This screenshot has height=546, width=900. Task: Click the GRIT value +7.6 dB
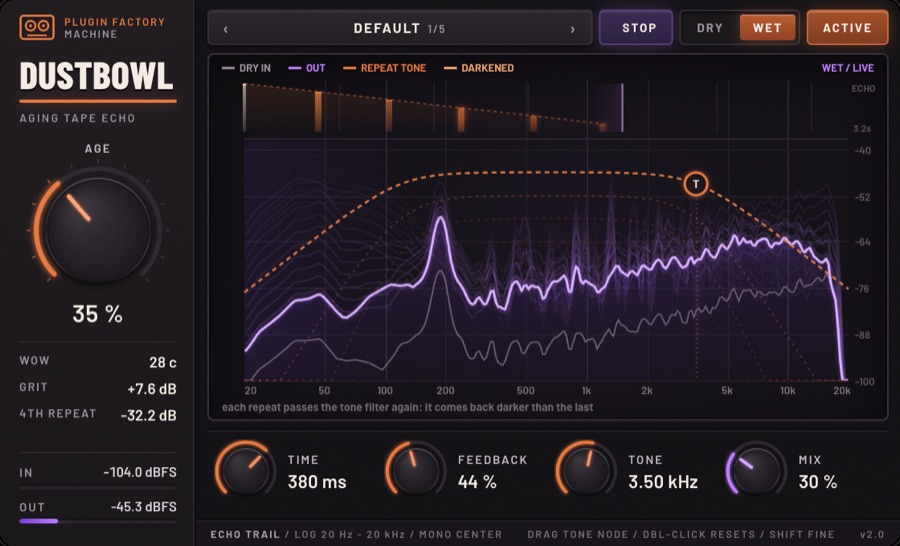click(x=152, y=389)
